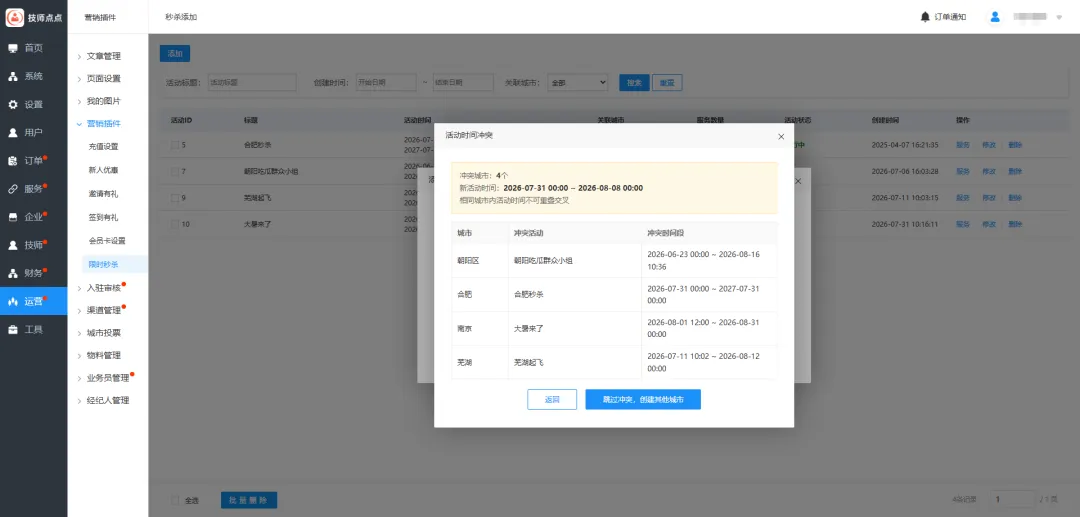Expand 业务员管理 menu group
The image size is (1080, 517).
pyautogui.click(x=107, y=378)
